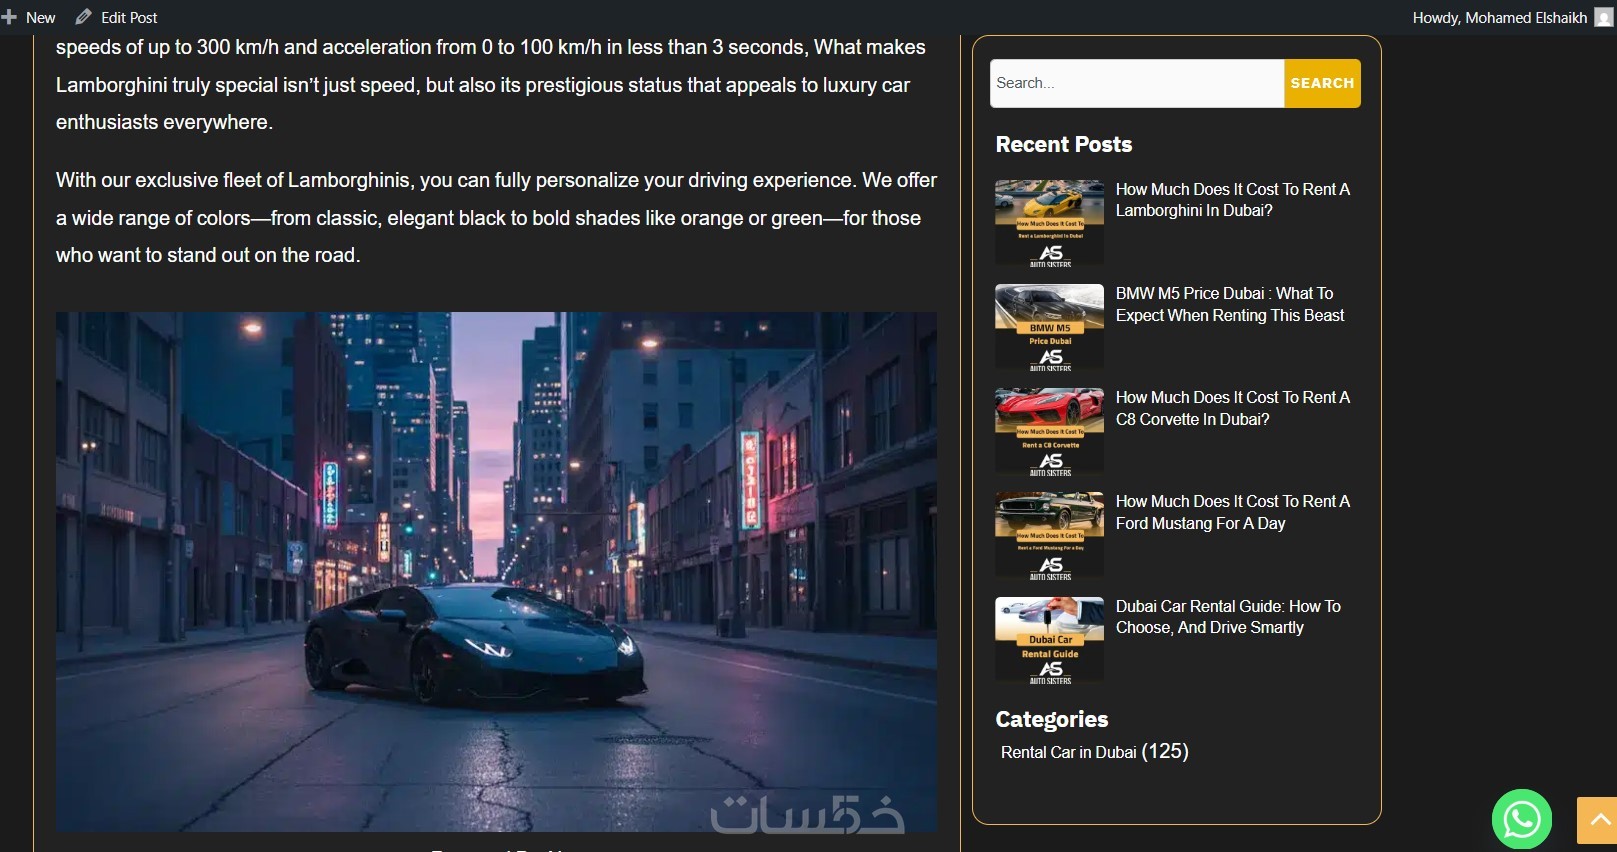Click the Recent Posts heading
The image size is (1617, 852).
click(x=1064, y=144)
